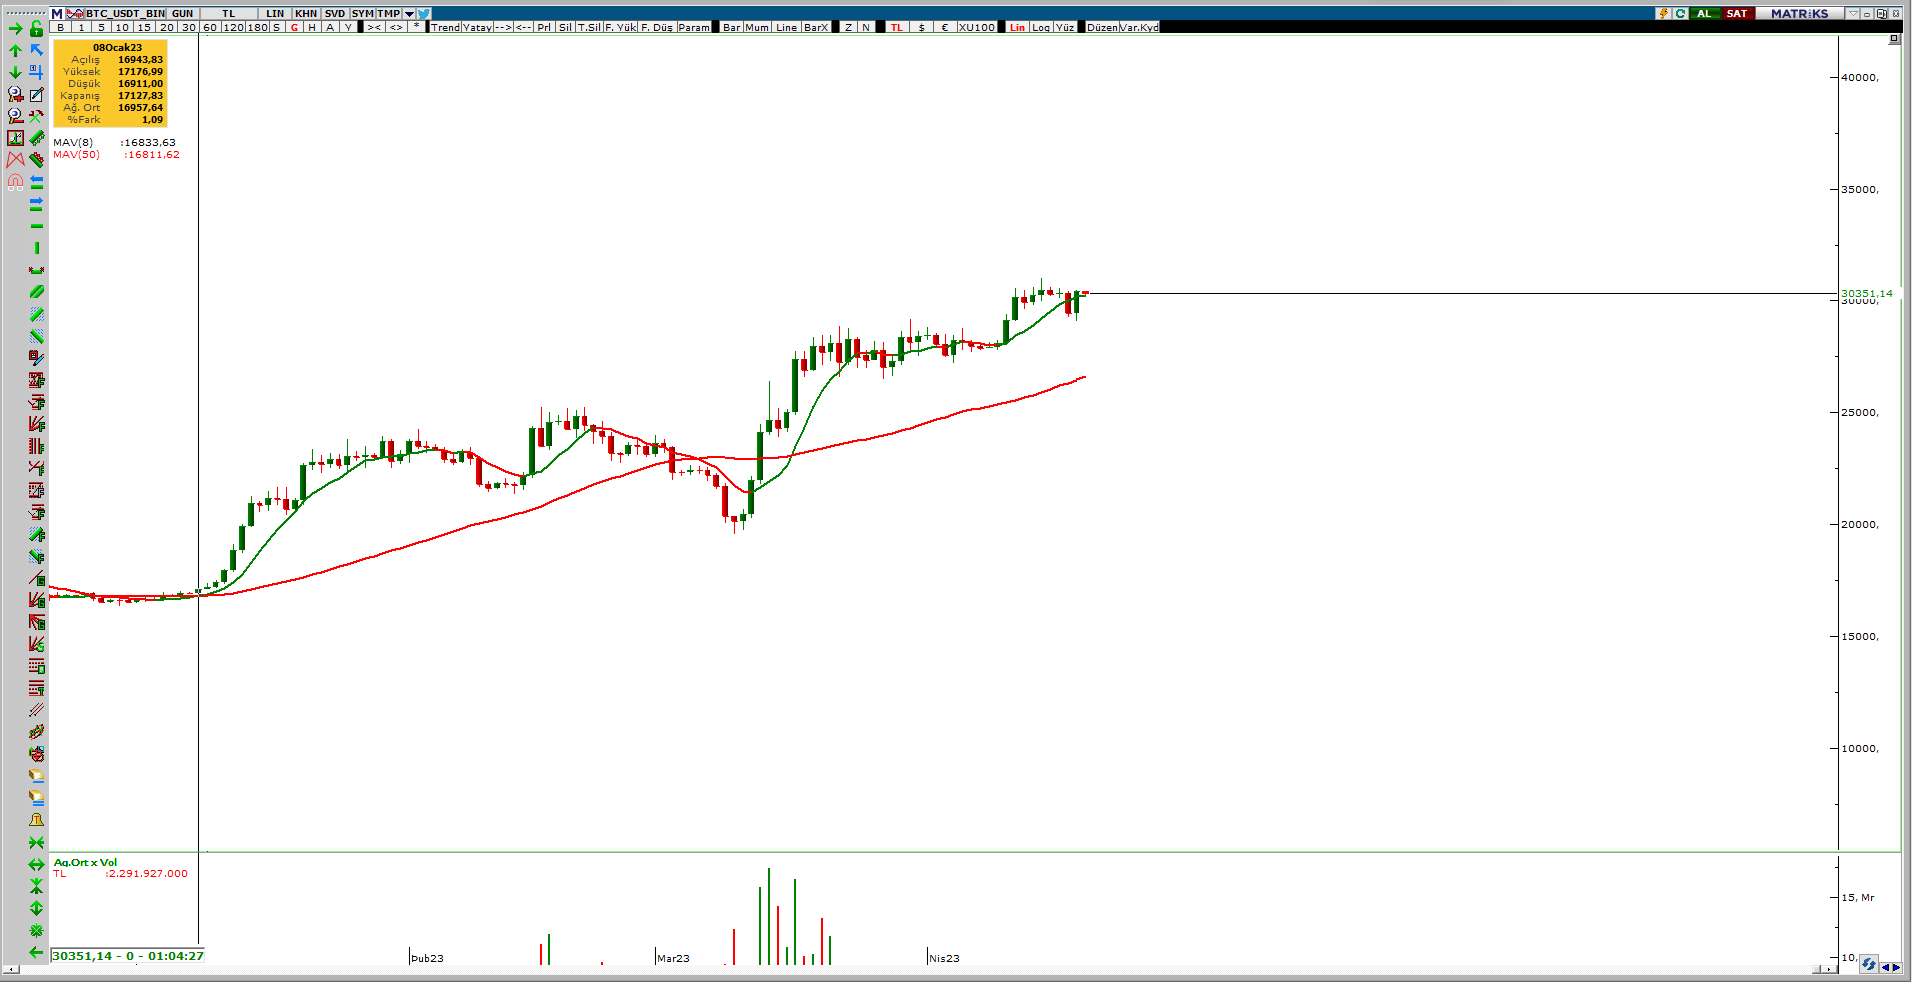Click the crossed hammer tools icon
This screenshot has height=982, width=1913.
click(37, 116)
